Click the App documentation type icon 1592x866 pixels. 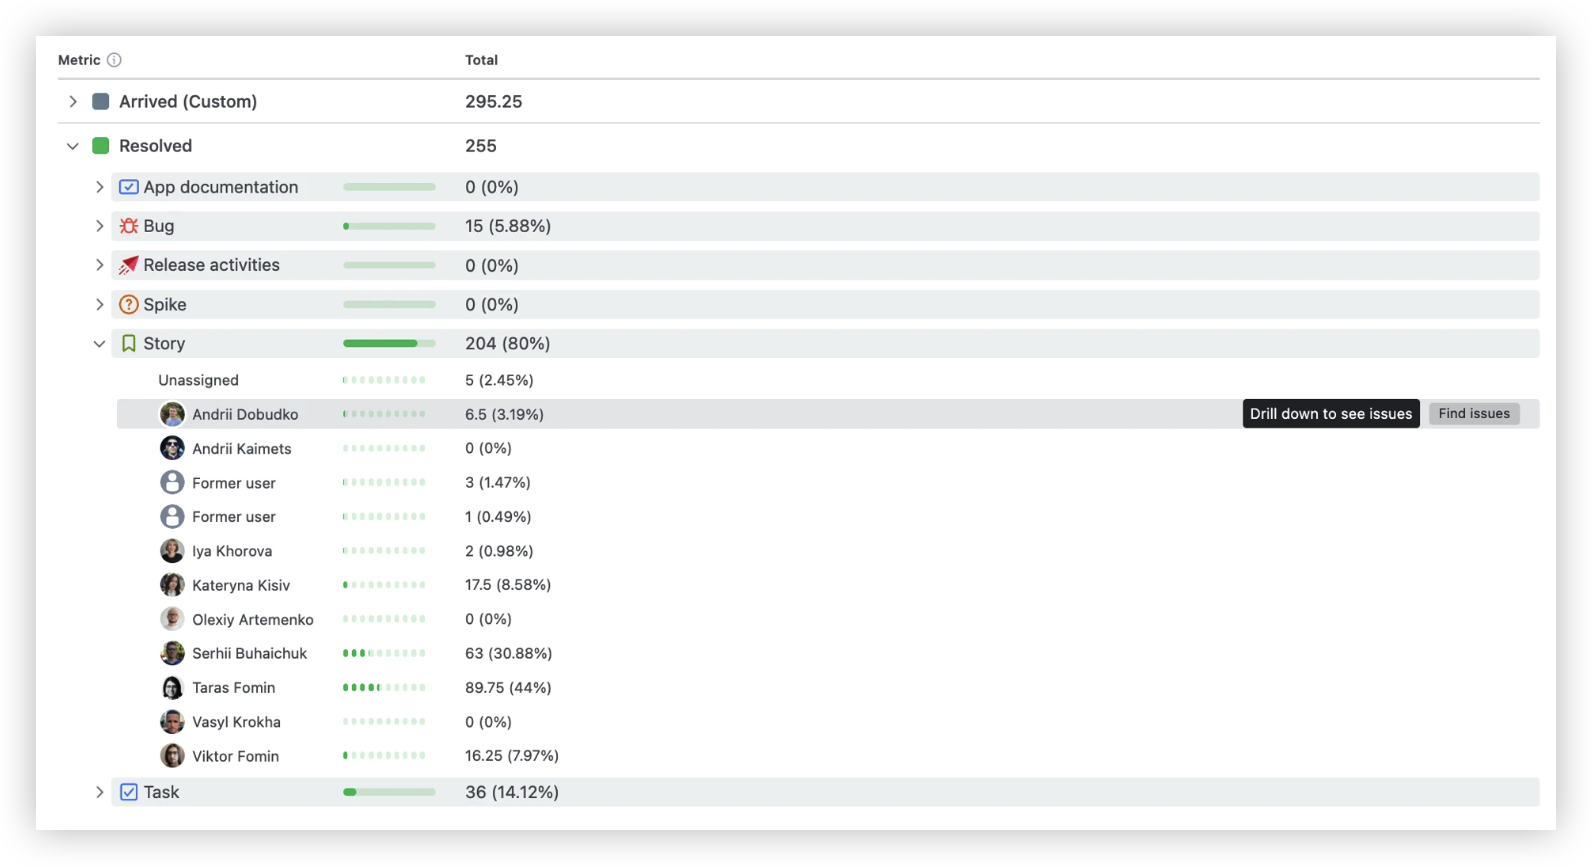[129, 187]
